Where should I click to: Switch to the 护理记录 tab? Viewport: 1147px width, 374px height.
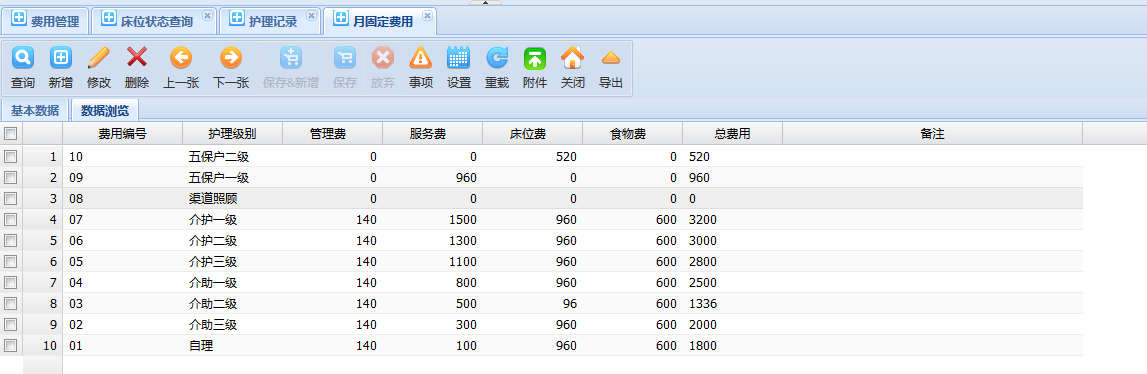click(270, 21)
